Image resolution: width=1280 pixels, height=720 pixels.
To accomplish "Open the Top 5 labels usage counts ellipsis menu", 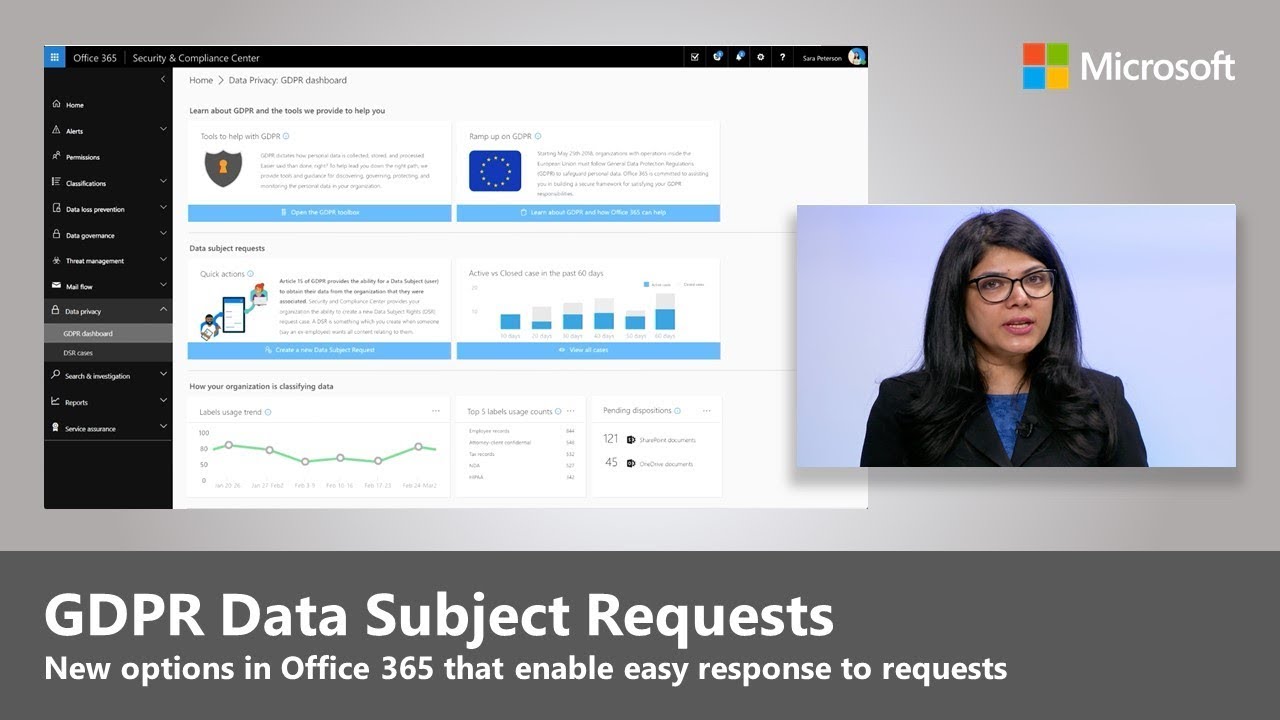I will 571,411.
